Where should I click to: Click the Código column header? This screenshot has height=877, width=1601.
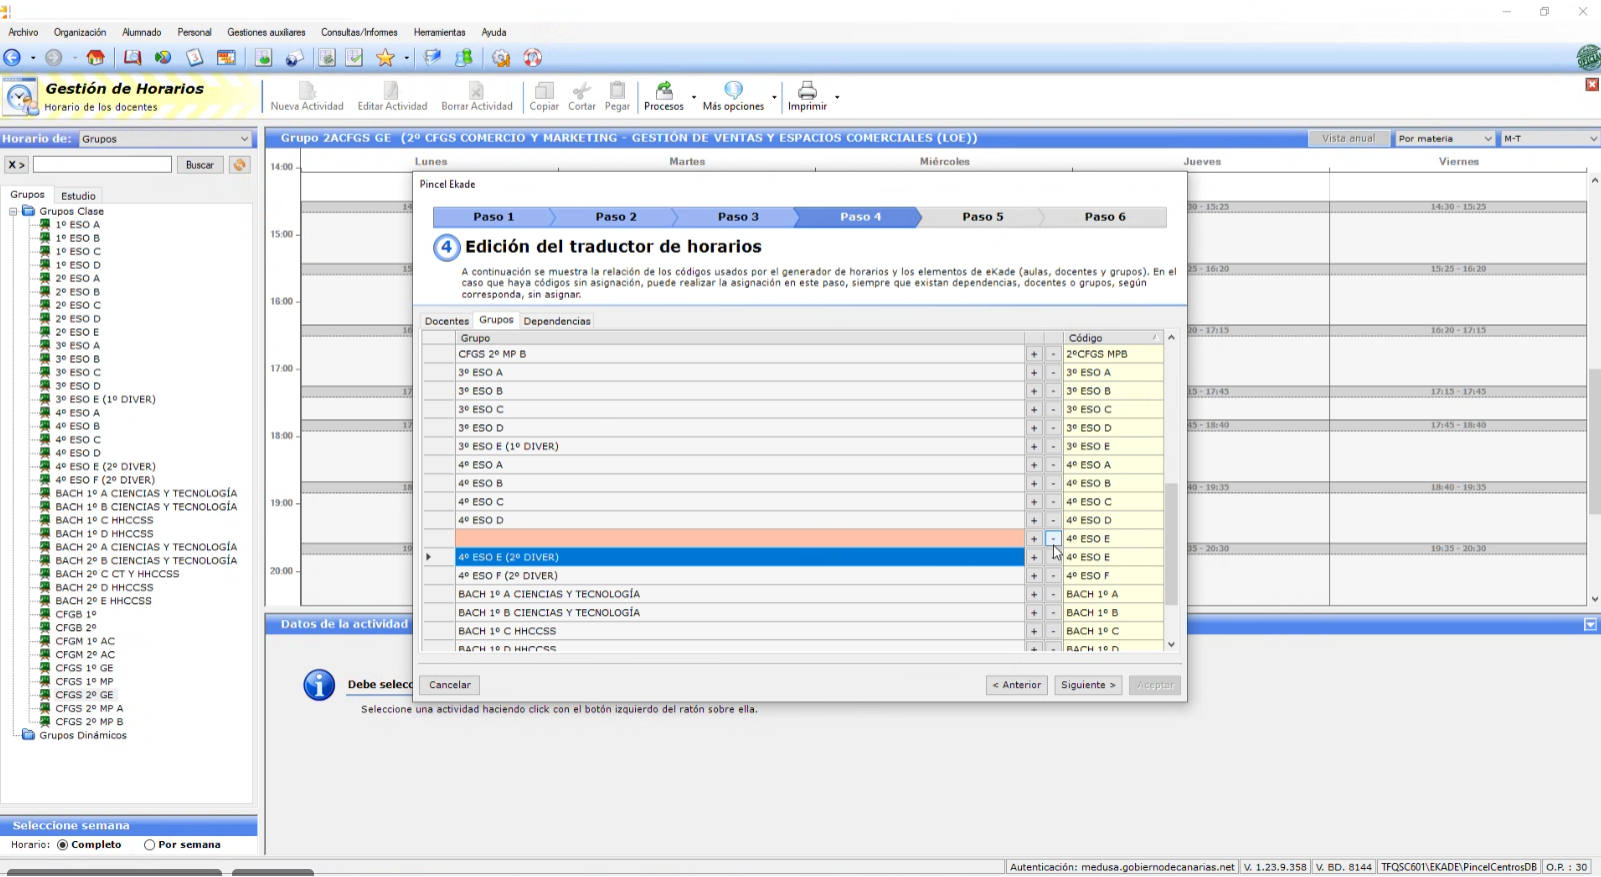click(x=1113, y=338)
